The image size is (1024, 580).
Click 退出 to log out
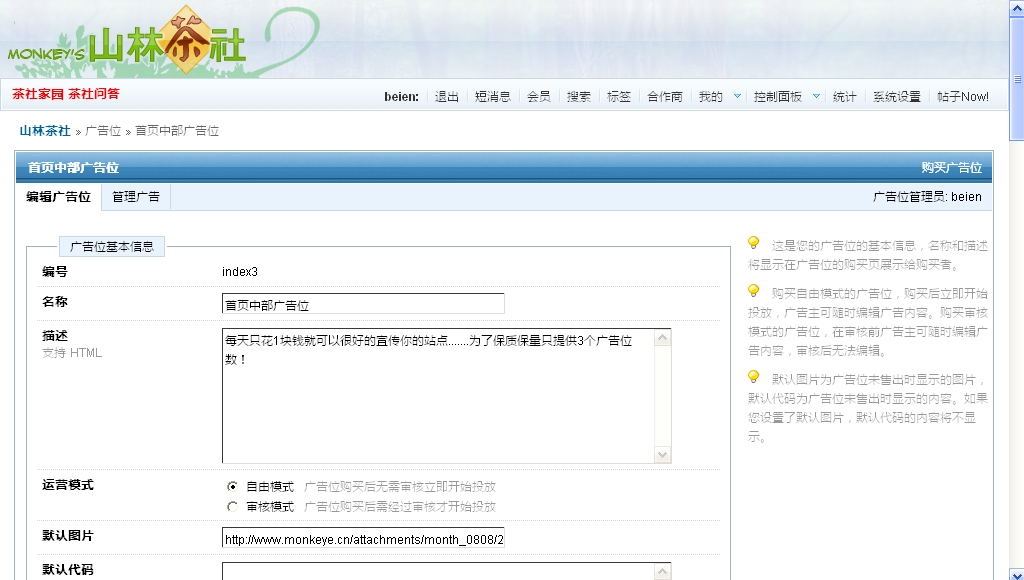[447, 97]
